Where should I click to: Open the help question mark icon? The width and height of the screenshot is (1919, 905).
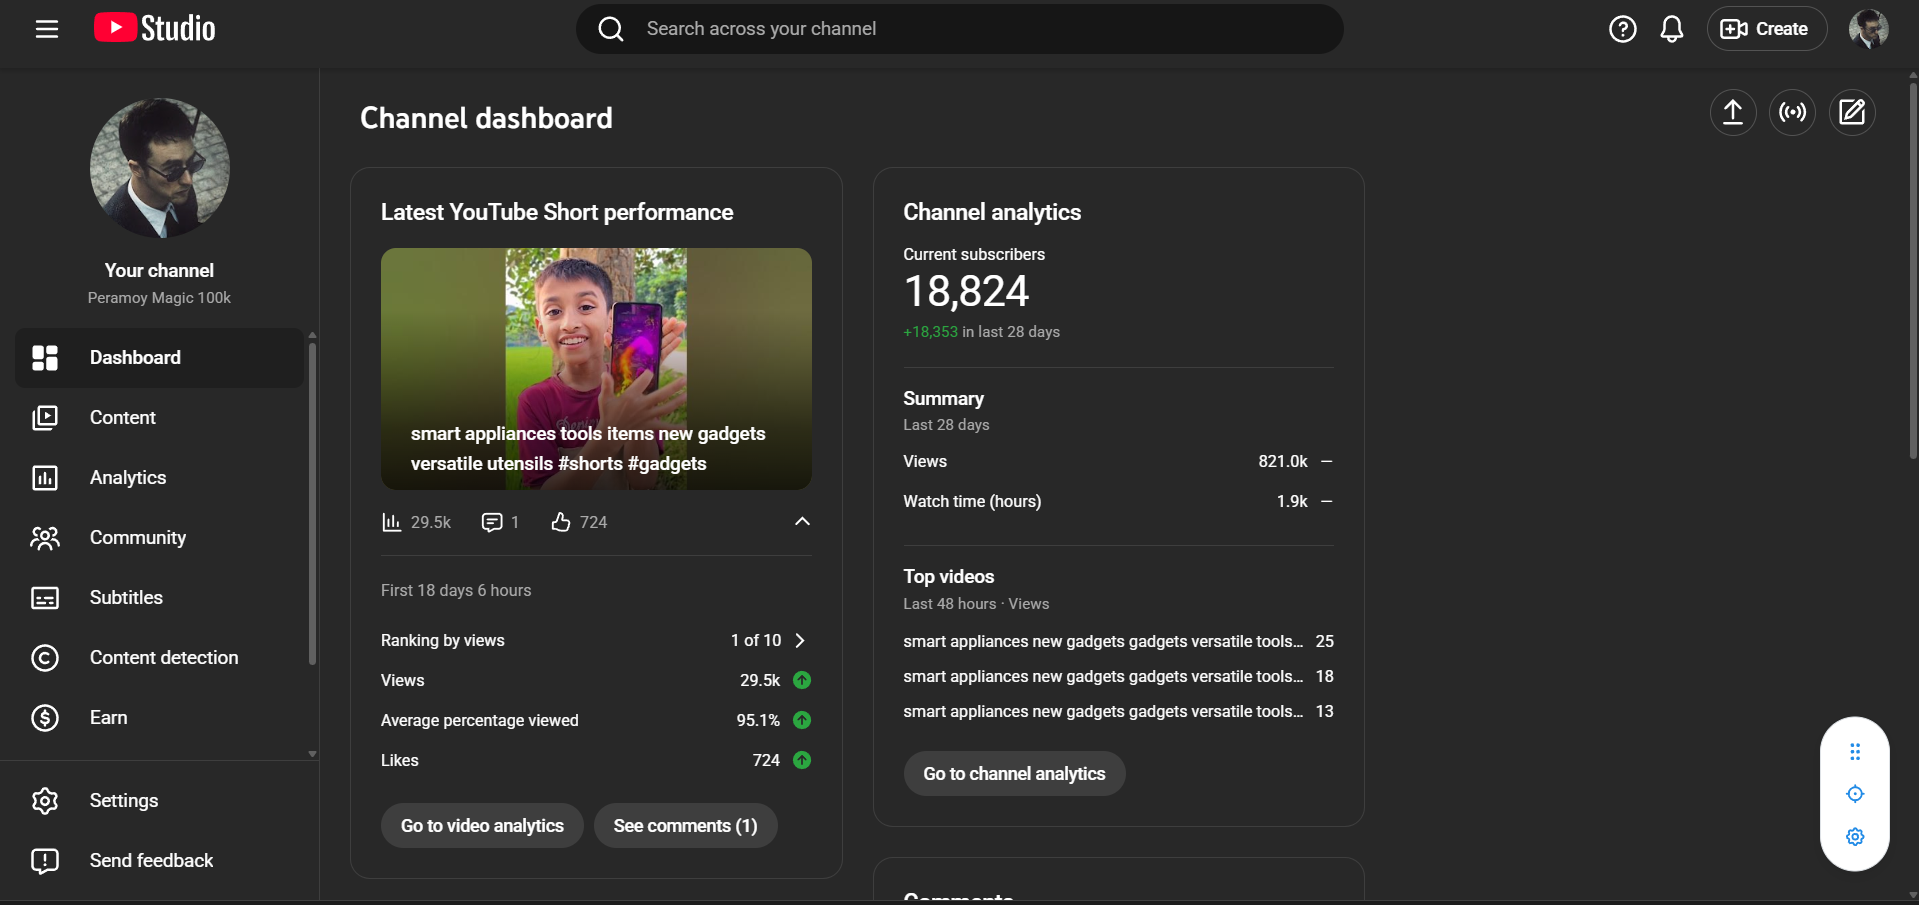(x=1622, y=29)
